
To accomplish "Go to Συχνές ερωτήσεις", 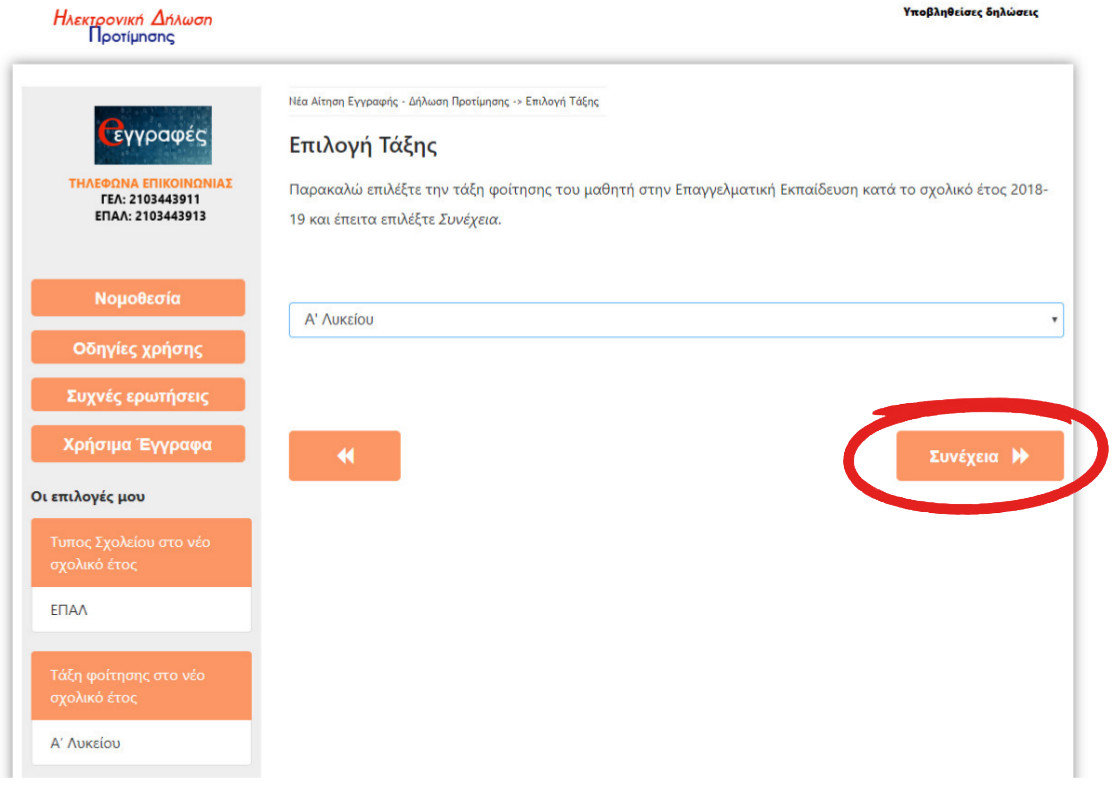I will click(x=138, y=395).
